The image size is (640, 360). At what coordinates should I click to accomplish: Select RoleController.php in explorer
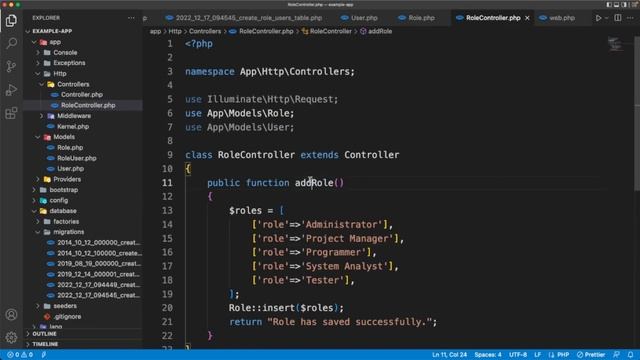83,105
